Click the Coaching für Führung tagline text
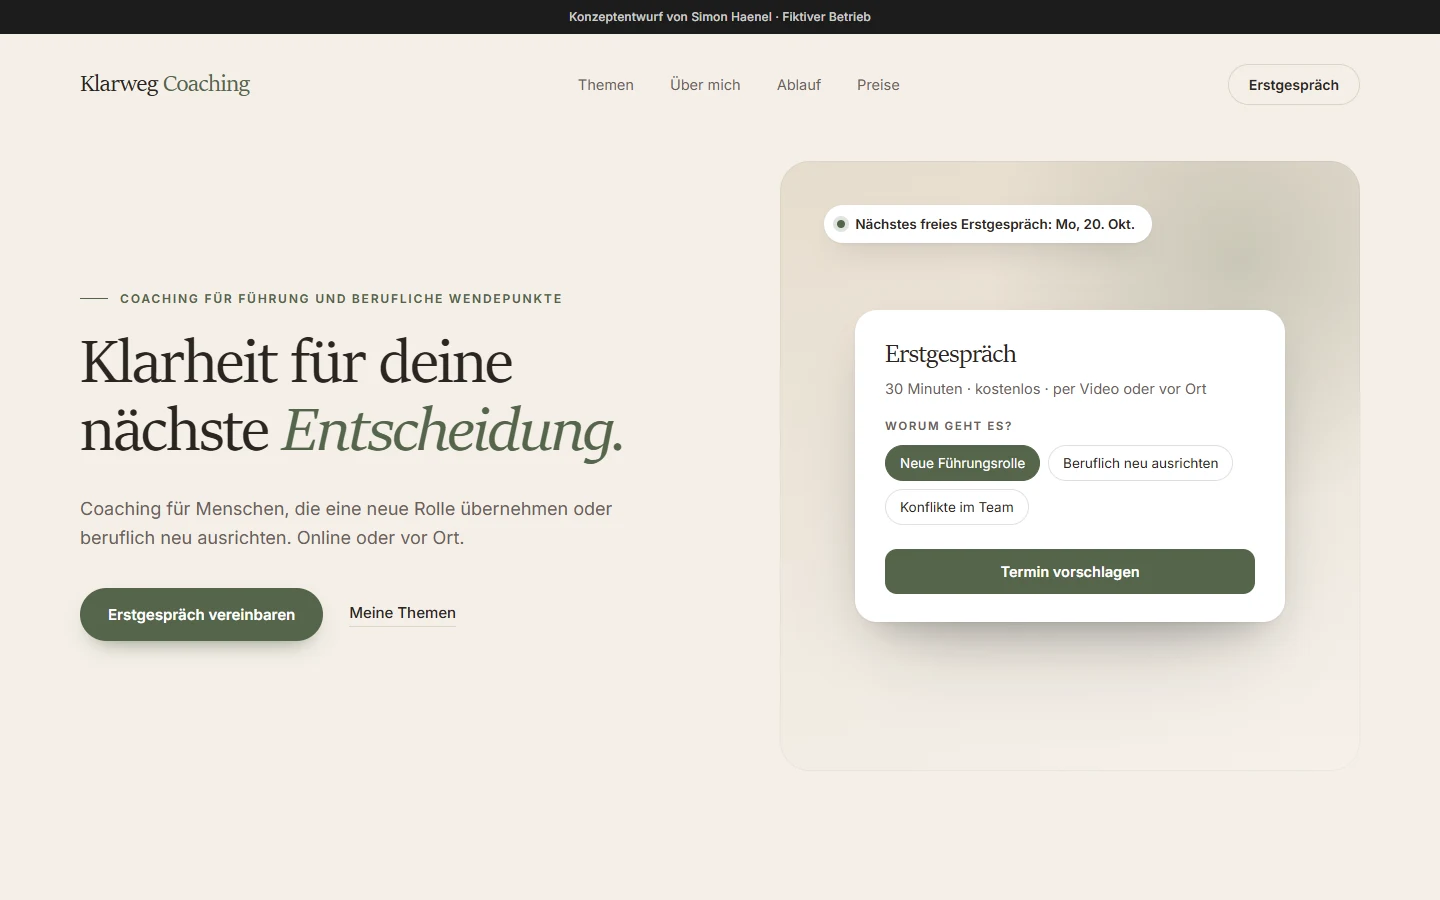This screenshot has width=1440, height=900. click(341, 298)
